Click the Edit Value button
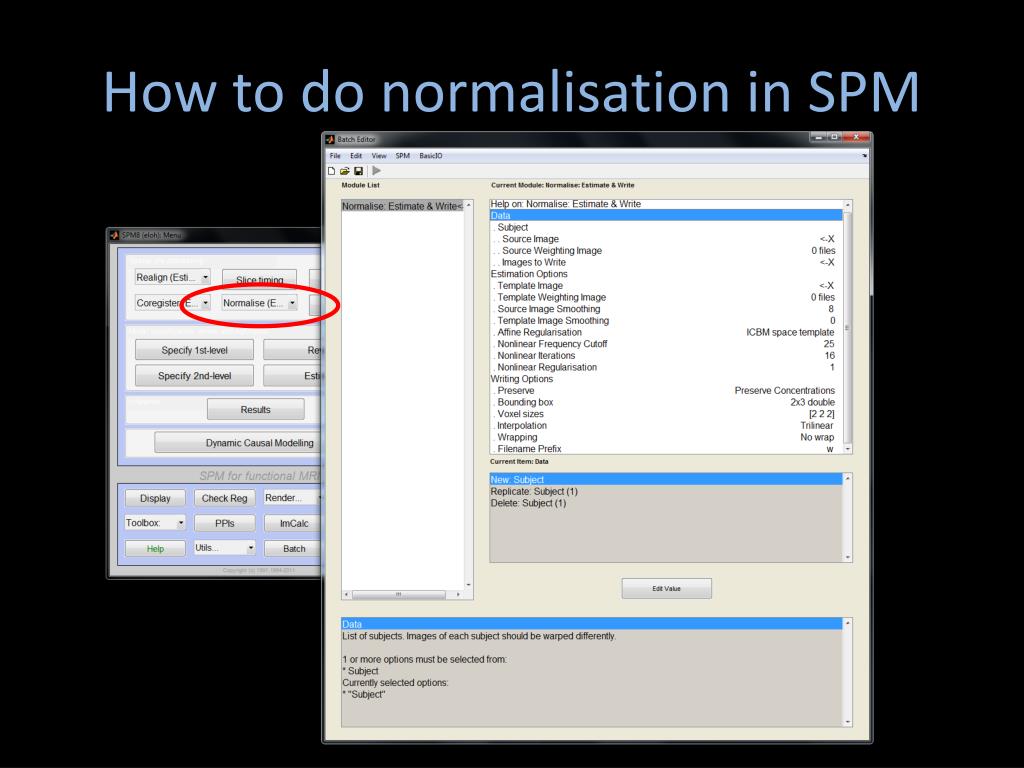 (666, 588)
